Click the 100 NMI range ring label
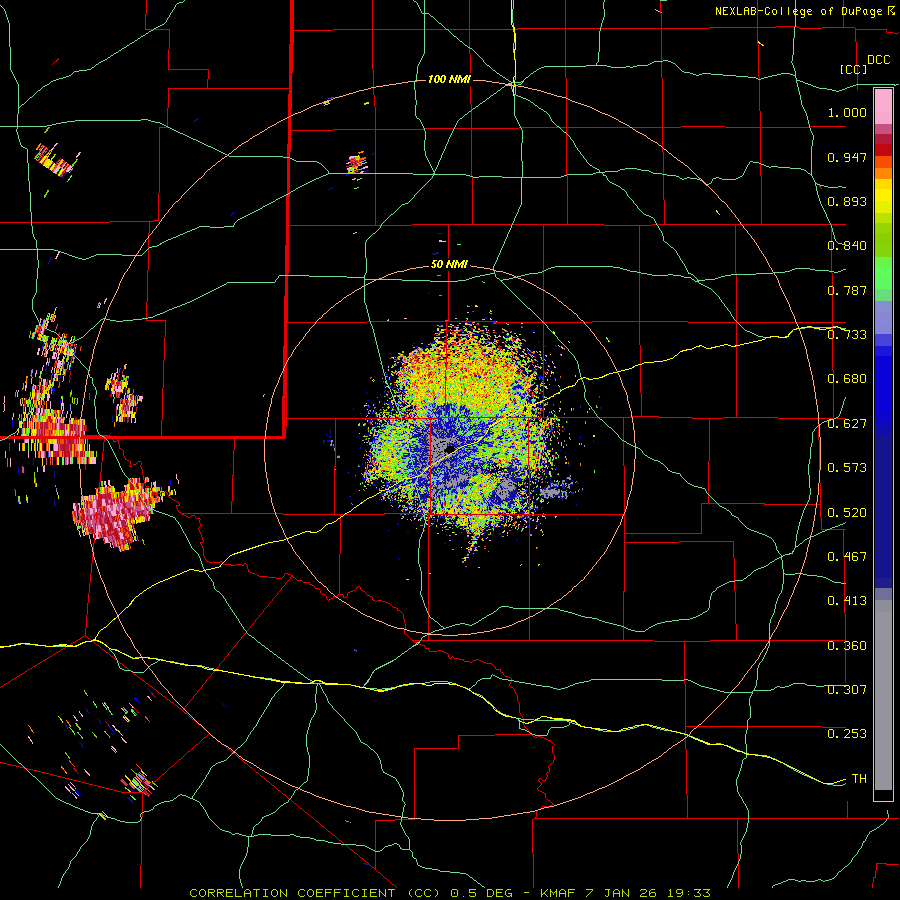The width and height of the screenshot is (900, 900). 449,79
